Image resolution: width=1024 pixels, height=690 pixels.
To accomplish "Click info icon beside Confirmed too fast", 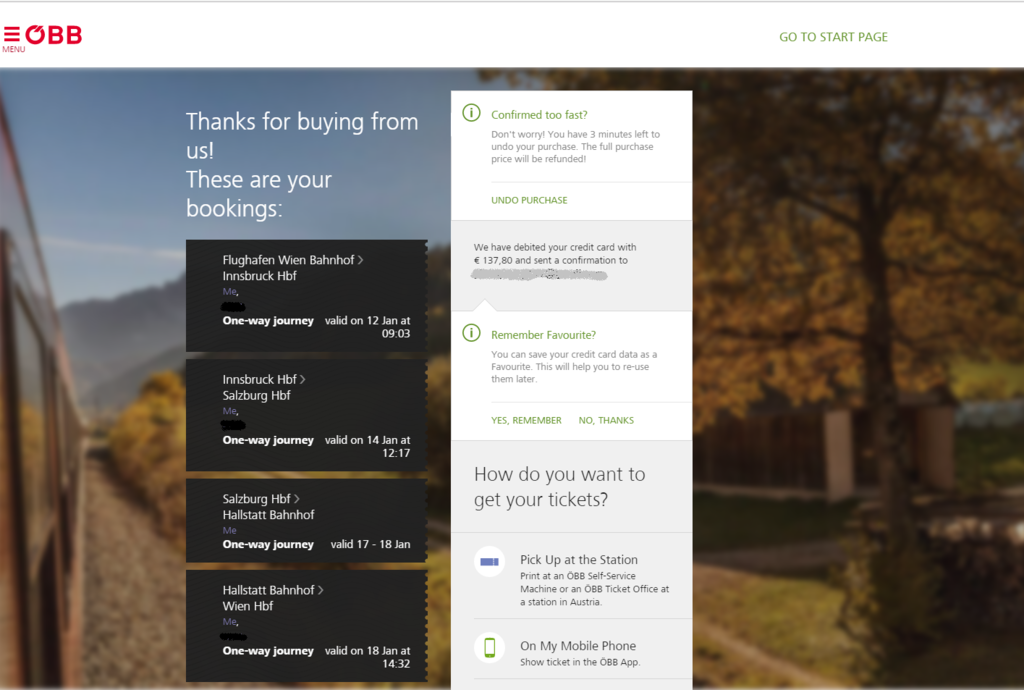I will [x=472, y=113].
